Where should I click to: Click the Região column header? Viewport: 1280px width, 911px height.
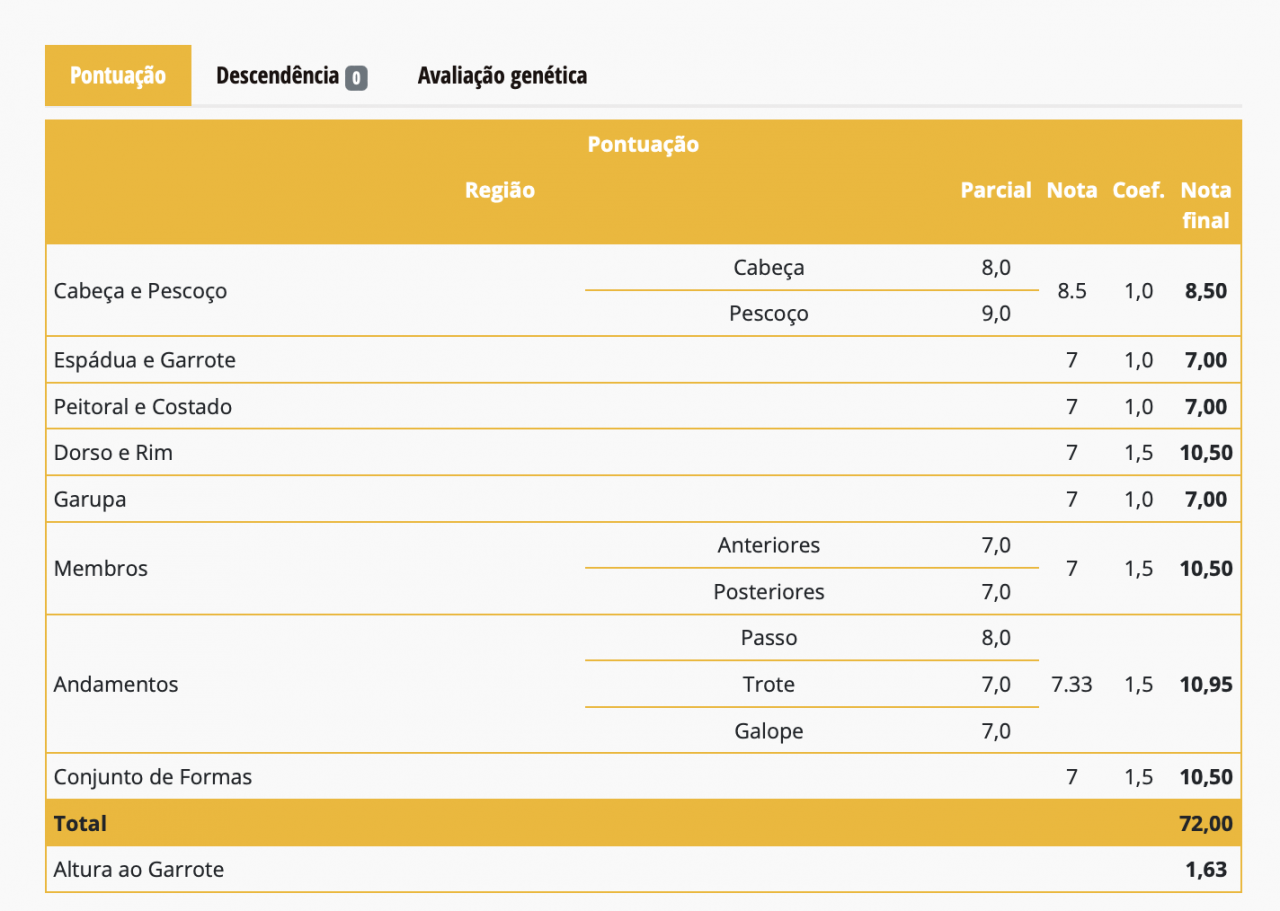pos(500,190)
